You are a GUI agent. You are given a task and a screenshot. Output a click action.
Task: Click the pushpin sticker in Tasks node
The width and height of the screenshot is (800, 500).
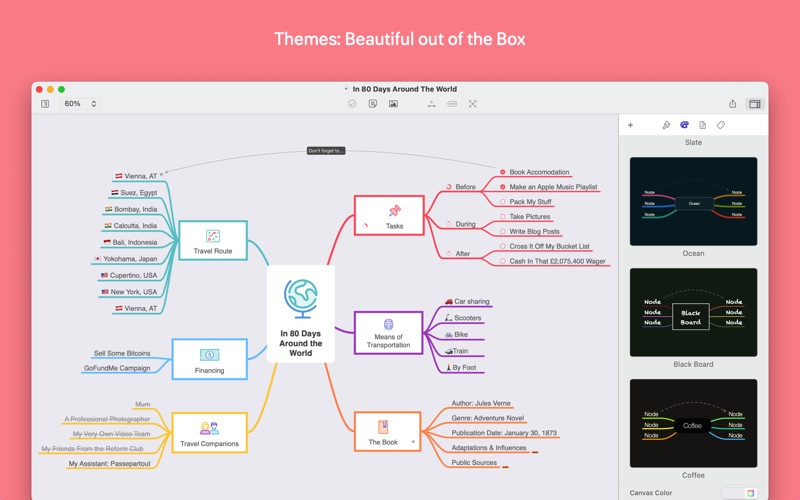point(394,211)
